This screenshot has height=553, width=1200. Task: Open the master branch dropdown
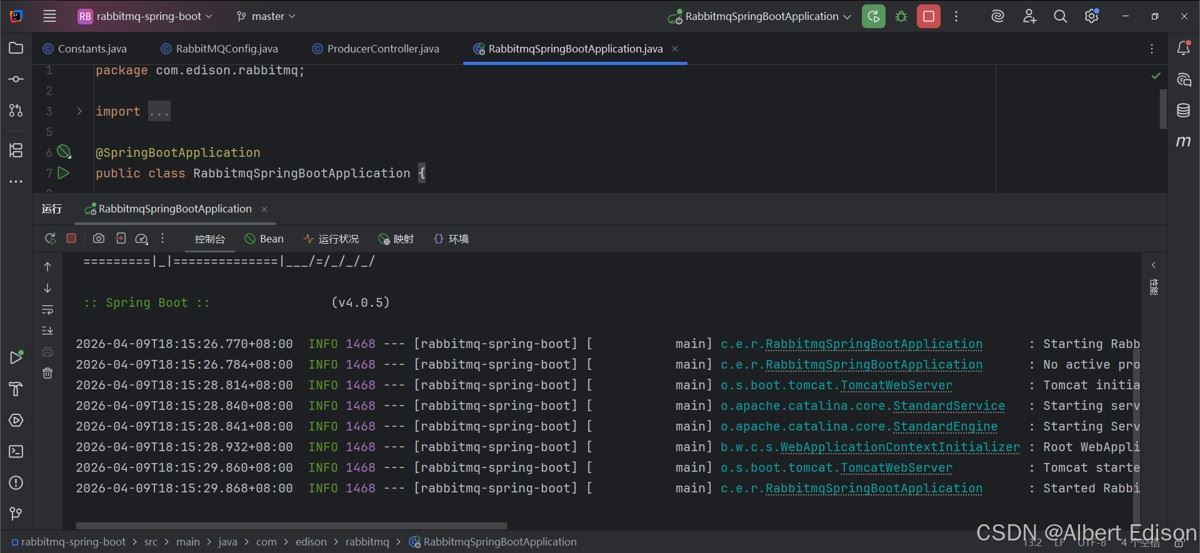[x=266, y=16]
